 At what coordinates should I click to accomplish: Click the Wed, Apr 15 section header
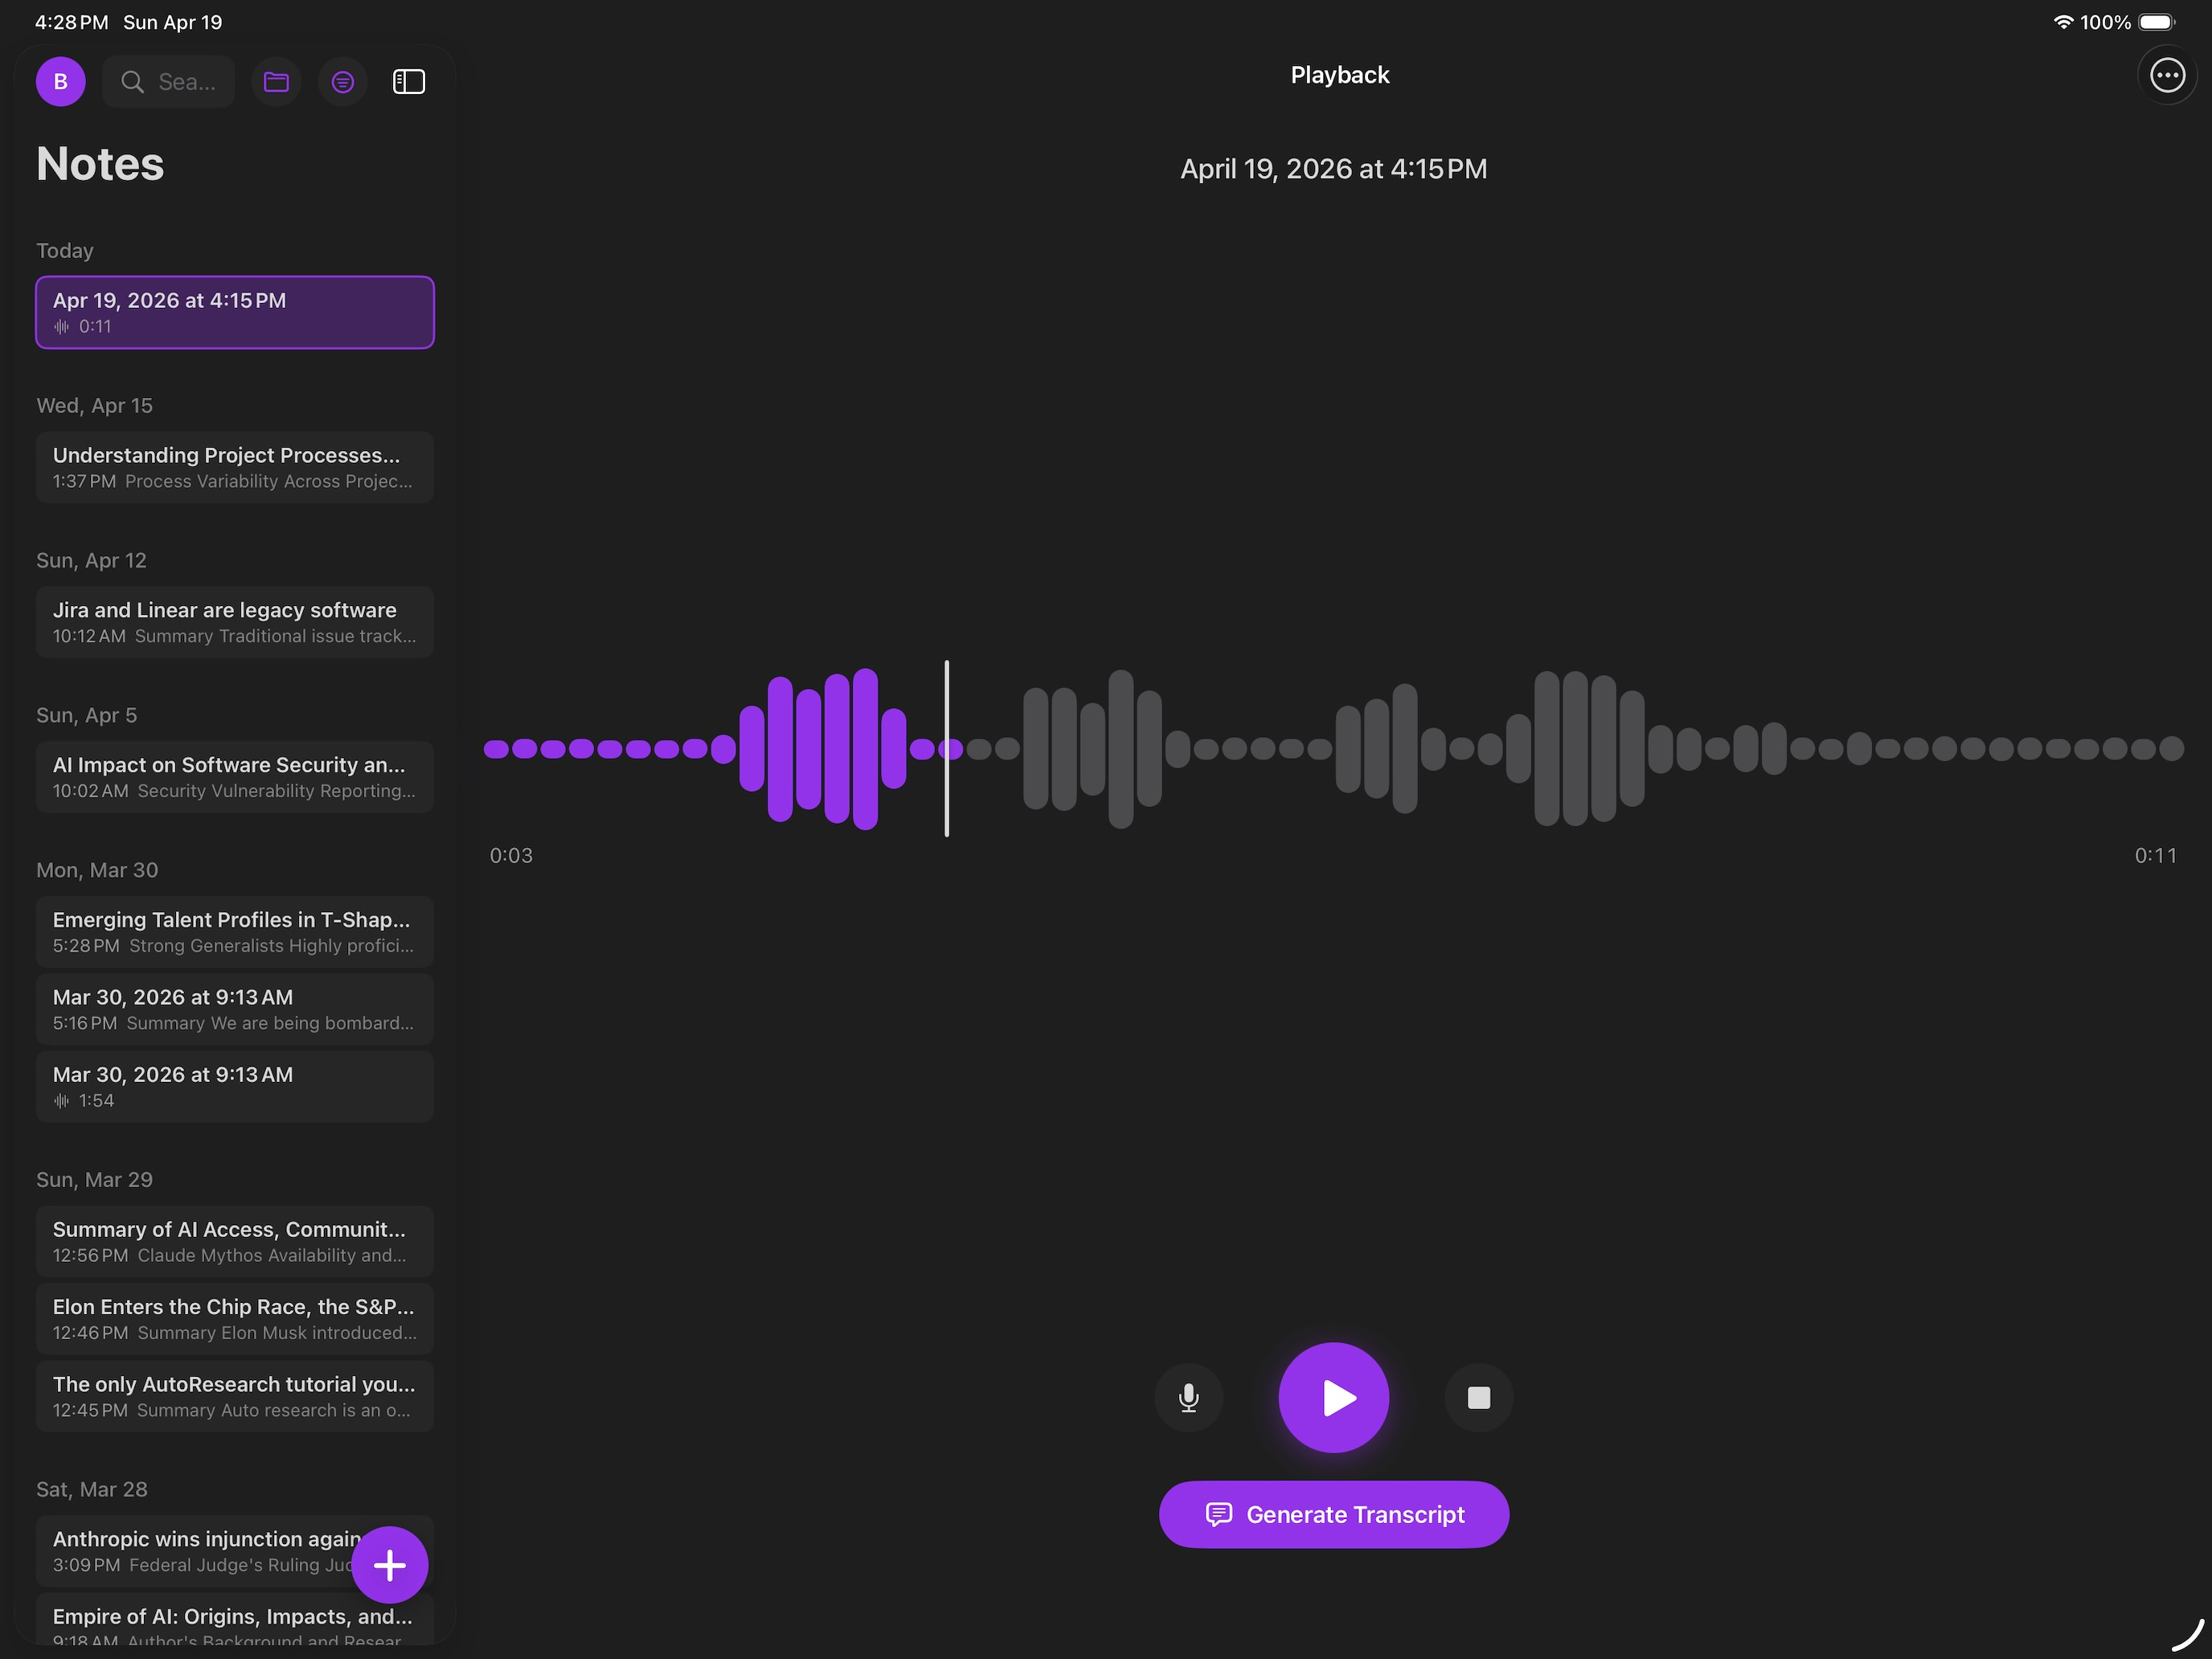click(x=94, y=405)
